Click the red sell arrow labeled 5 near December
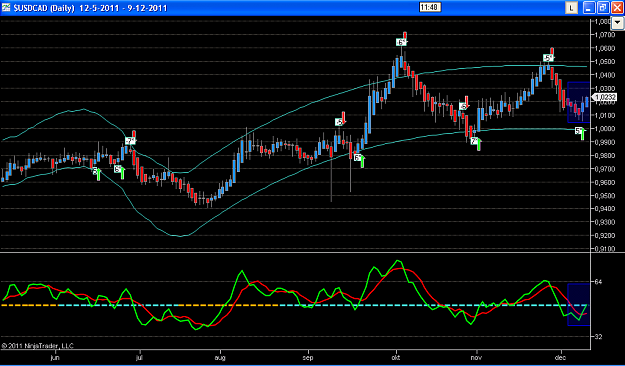This screenshot has height=366, width=625. (552, 52)
